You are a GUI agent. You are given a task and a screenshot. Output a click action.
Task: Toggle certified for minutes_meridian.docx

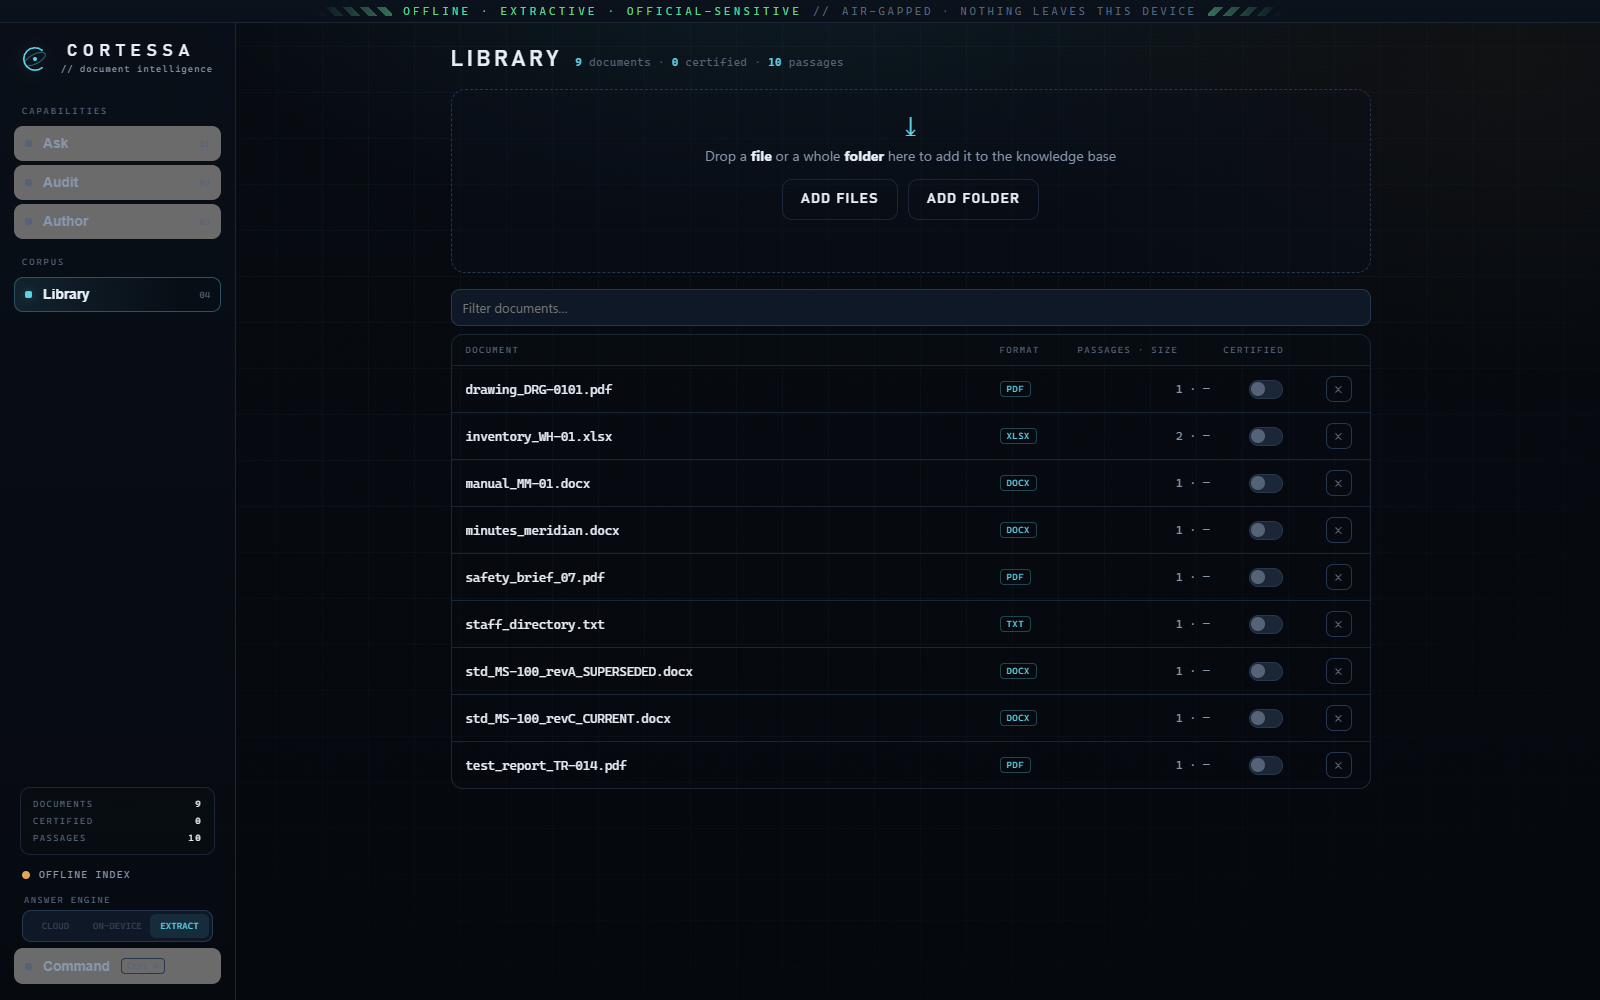[1265, 530]
